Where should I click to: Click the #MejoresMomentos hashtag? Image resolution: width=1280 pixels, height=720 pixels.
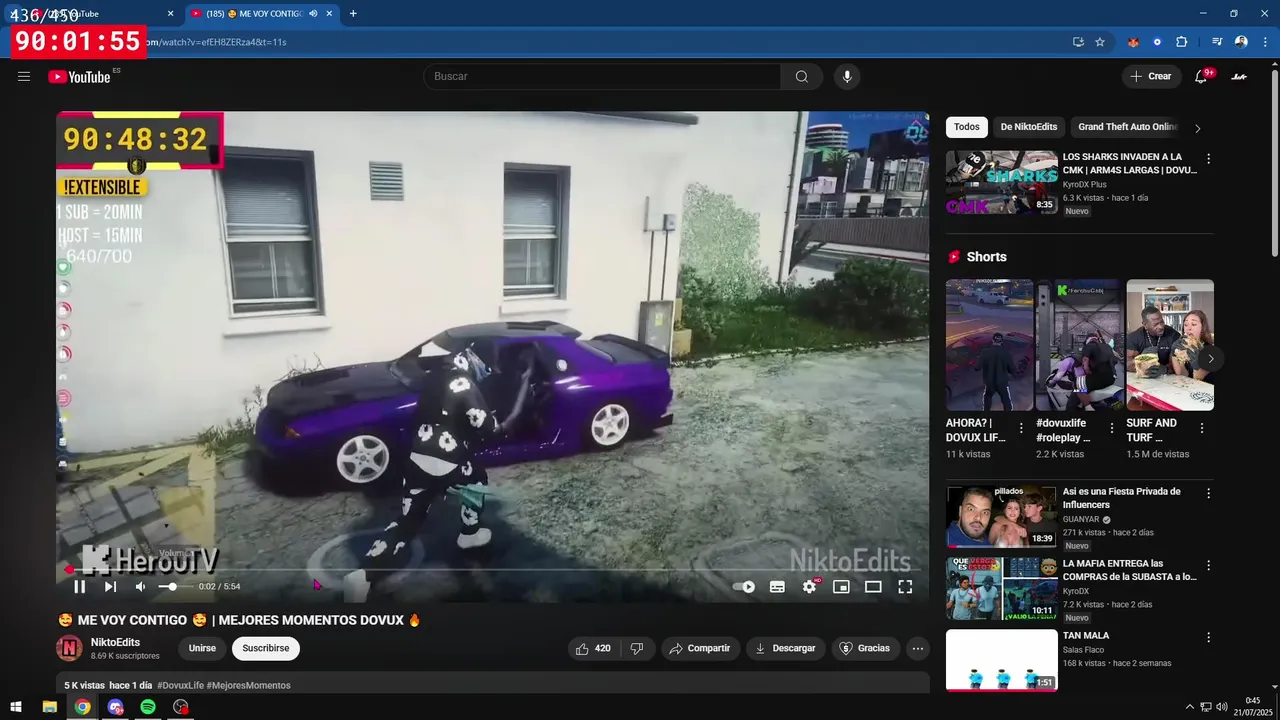click(x=249, y=685)
